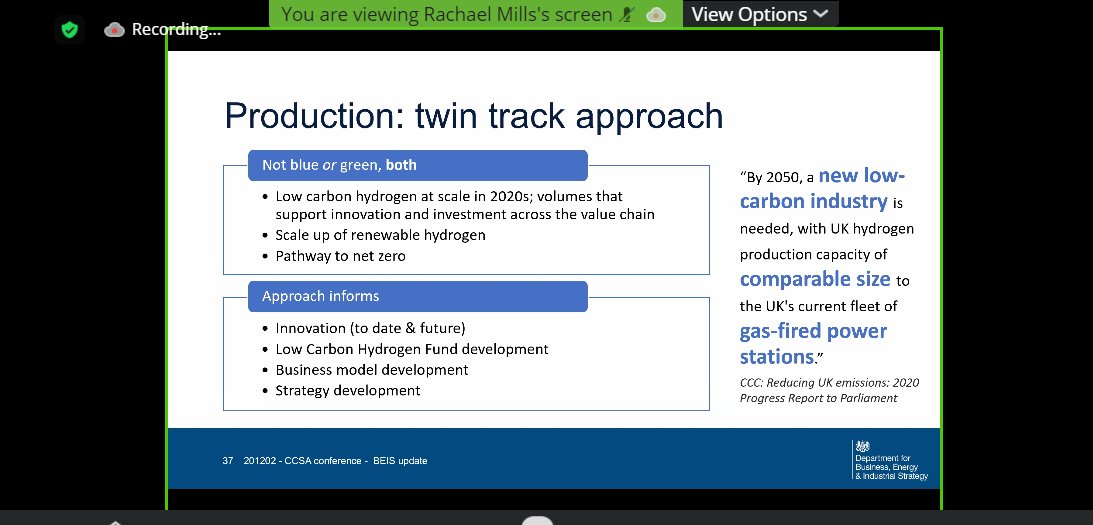The width and height of the screenshot is (1093, 525).
Task: Click the muted microphone icon in share banner
Action: click(627, 14)
